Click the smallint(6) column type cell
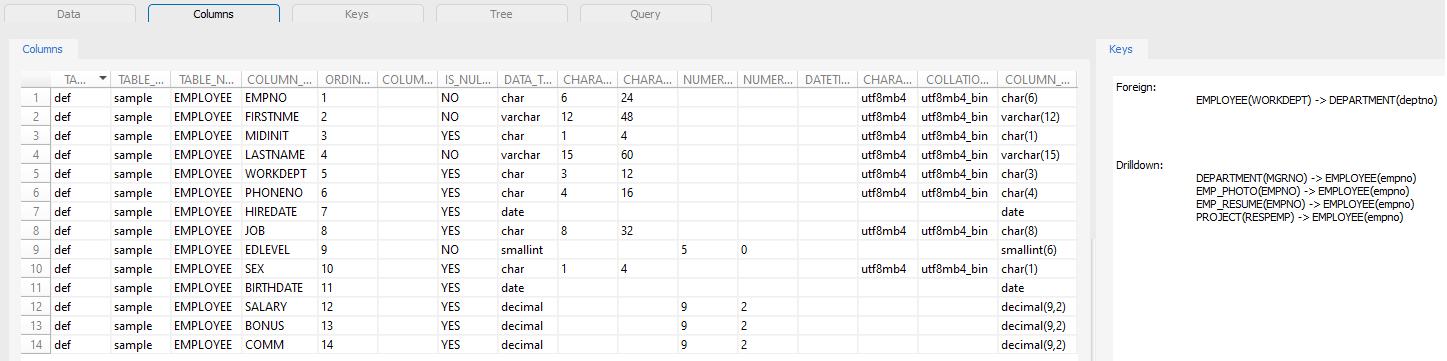 tap(1037, 250)
